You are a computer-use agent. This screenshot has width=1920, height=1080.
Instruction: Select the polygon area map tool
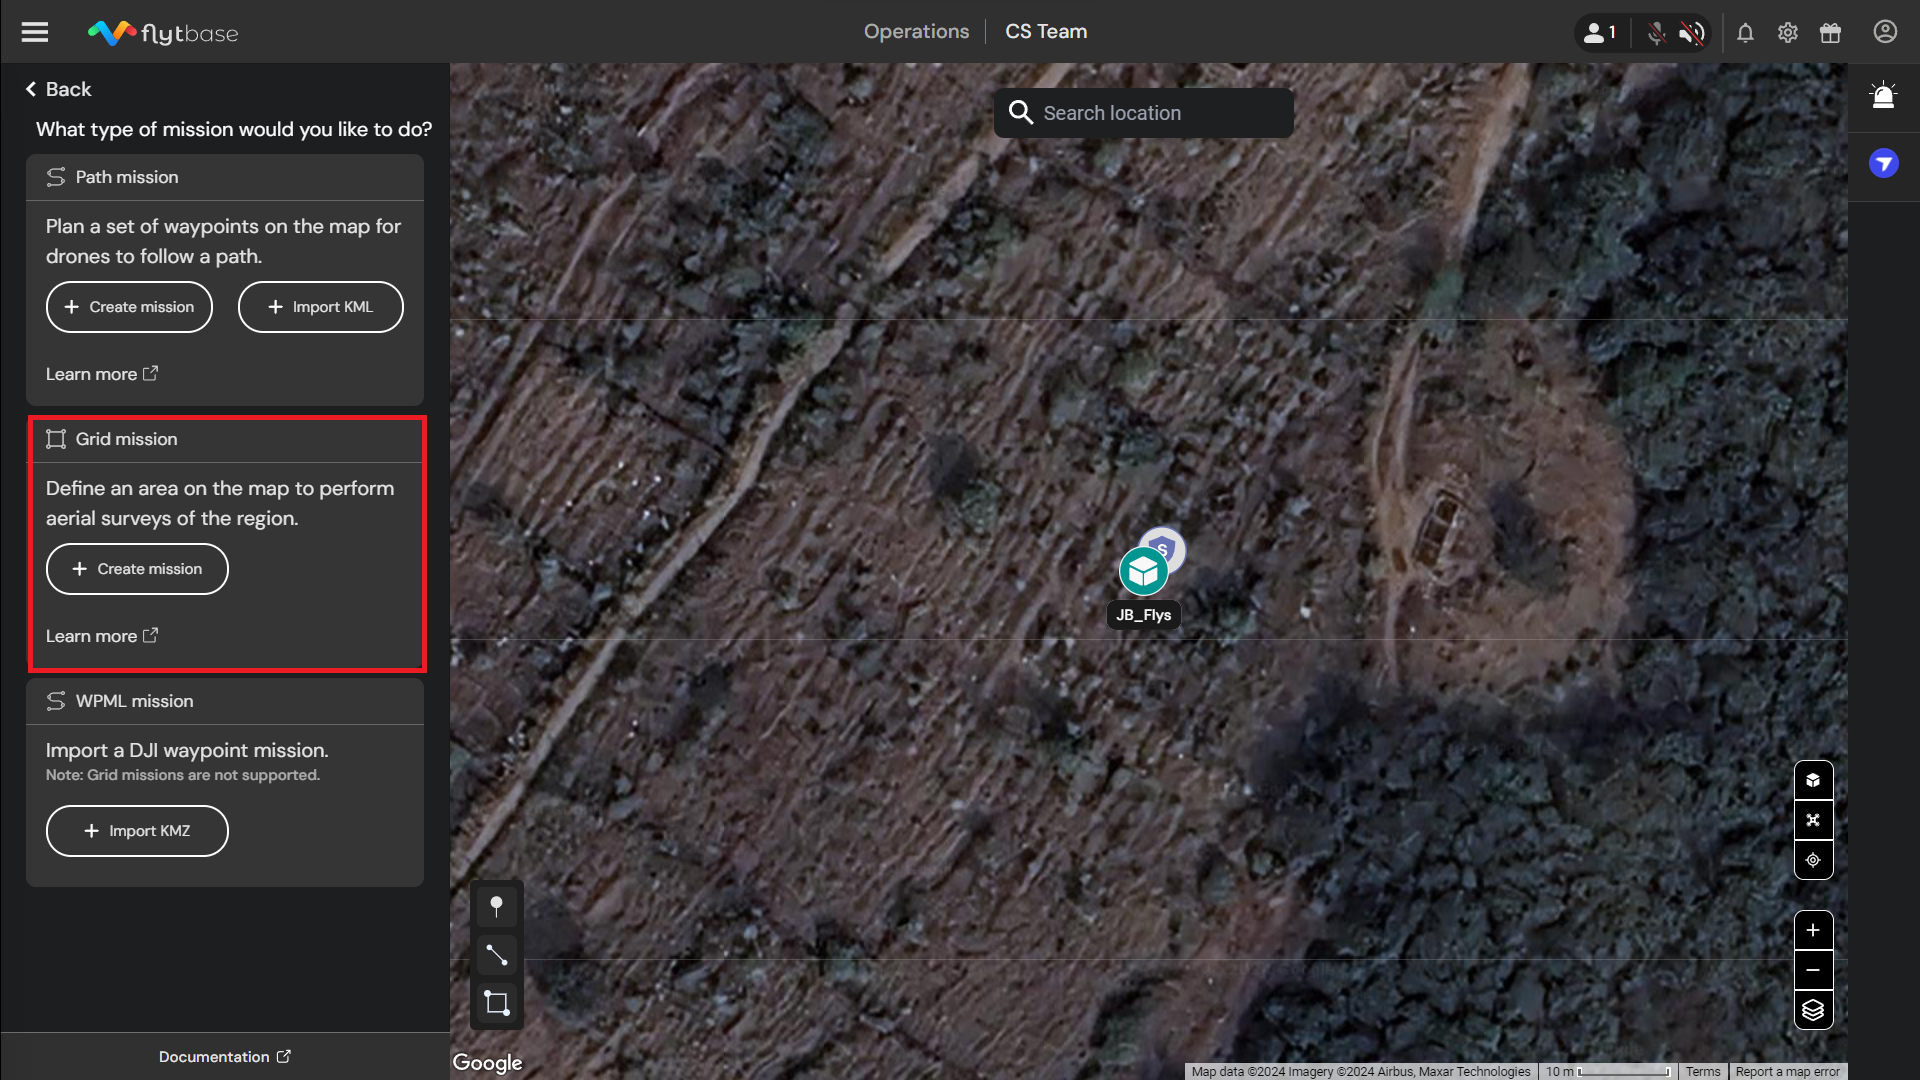pyautogui.click(x=496, y=1003)
